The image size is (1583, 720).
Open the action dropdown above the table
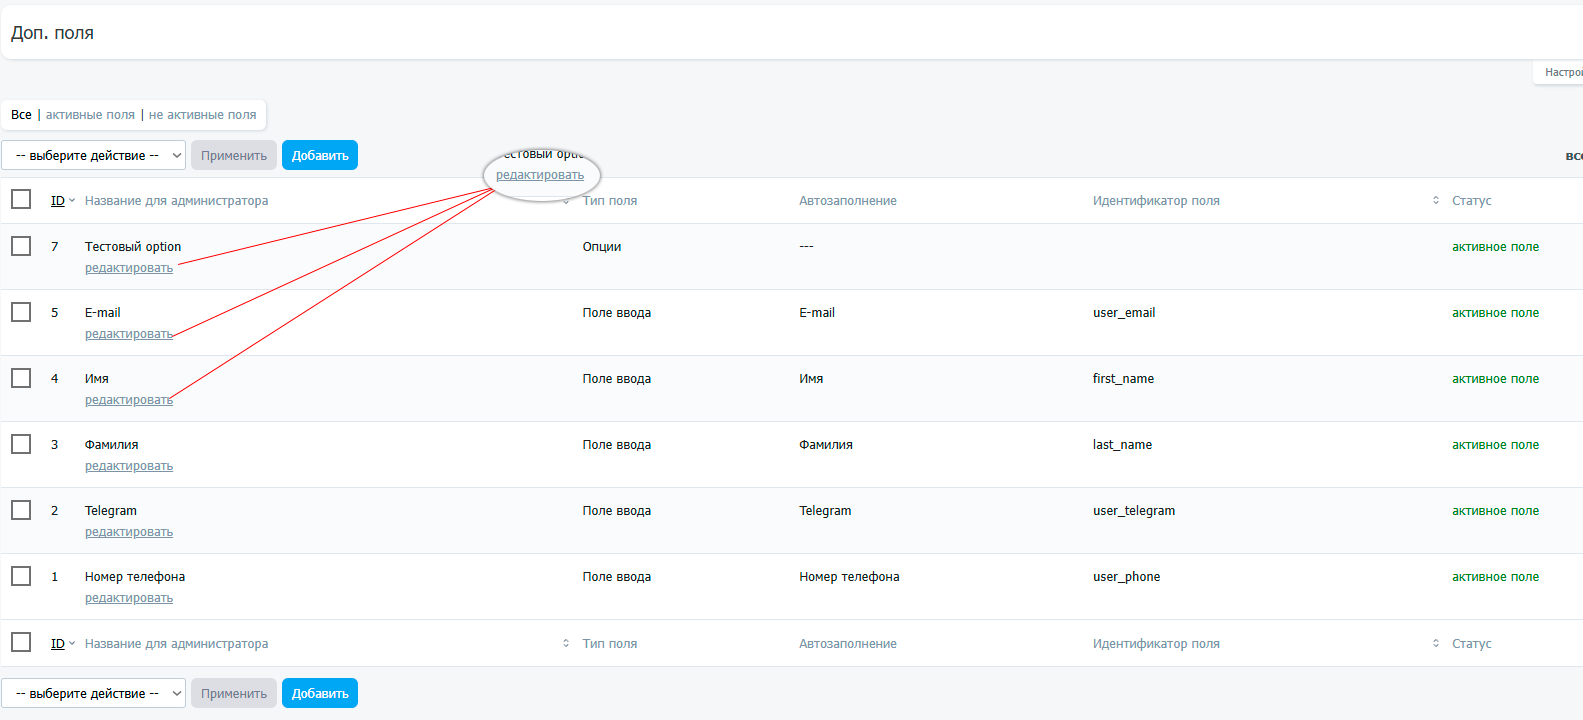pos(93,155)
